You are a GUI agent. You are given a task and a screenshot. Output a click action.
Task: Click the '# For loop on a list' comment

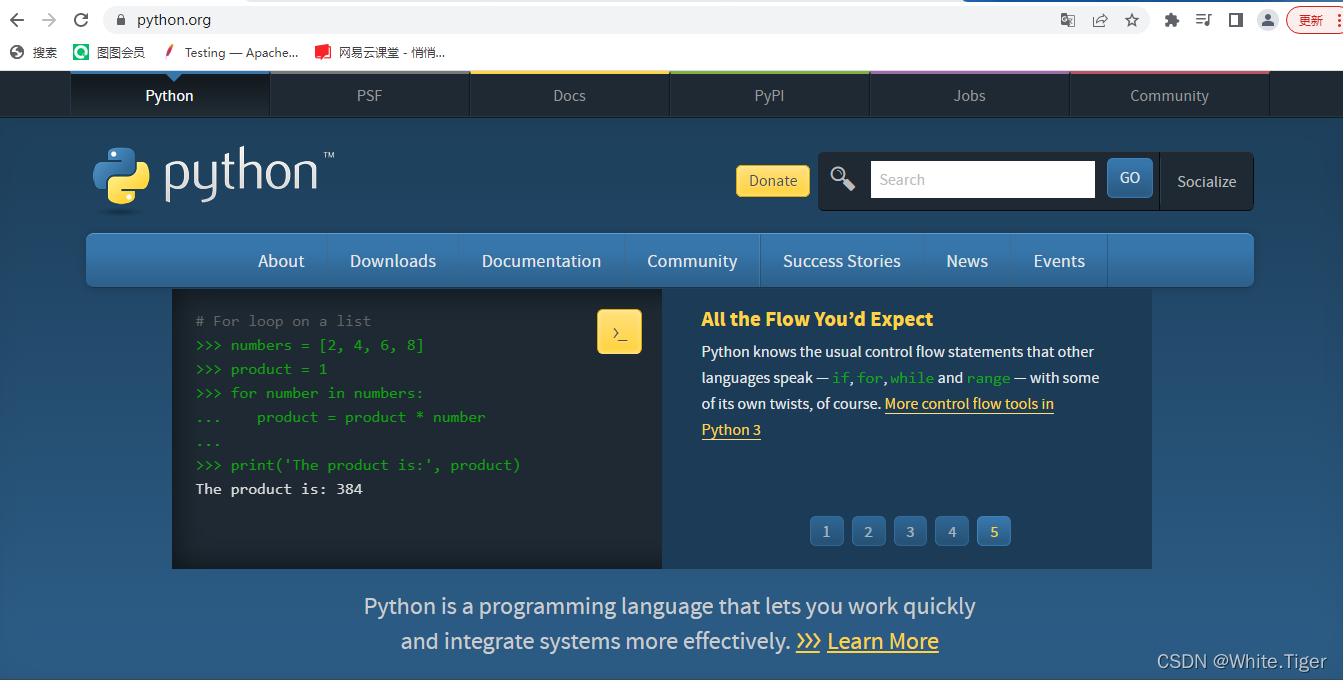click(x=283, y=321)
